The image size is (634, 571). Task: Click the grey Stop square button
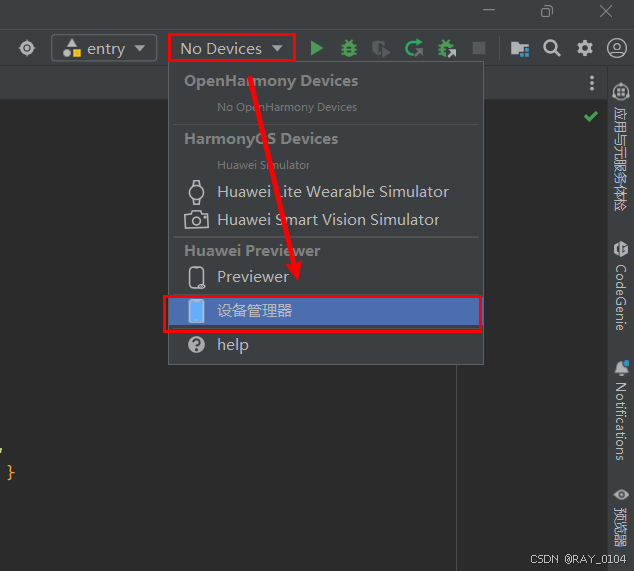pos(479,48)
